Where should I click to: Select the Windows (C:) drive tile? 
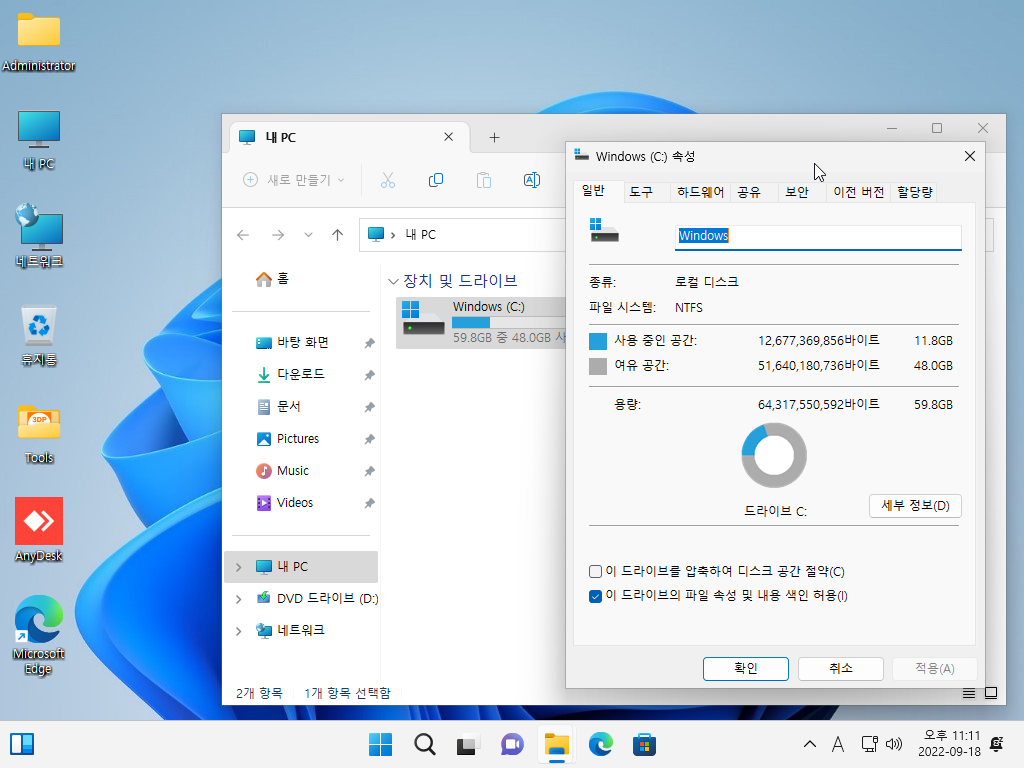tap(481, 323)
